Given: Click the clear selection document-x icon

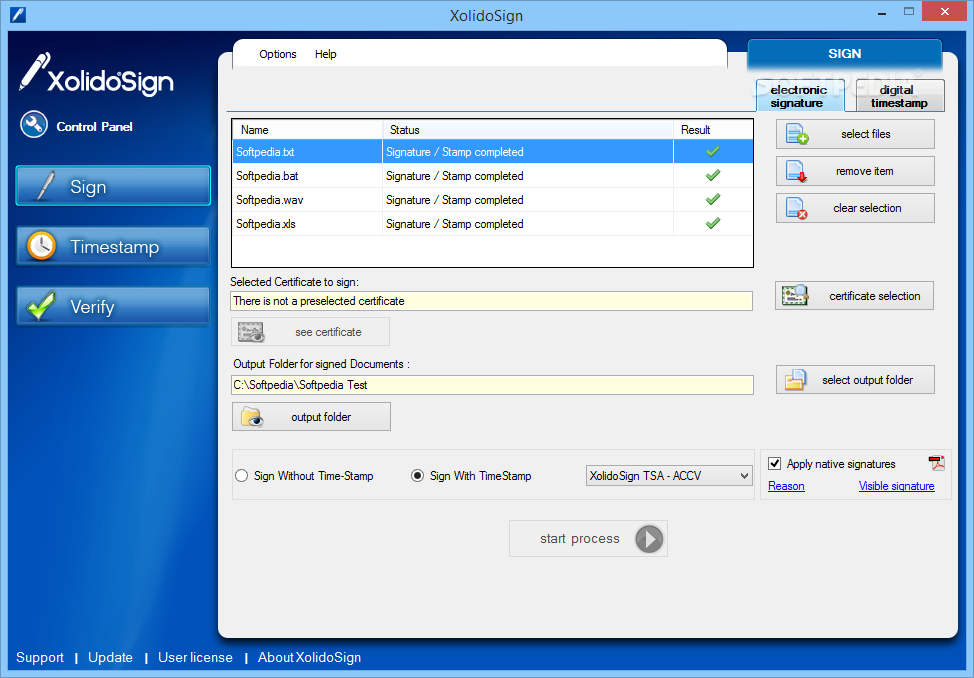Looking at the screenshot, I should pyautogui.click(x=796, y=208).
